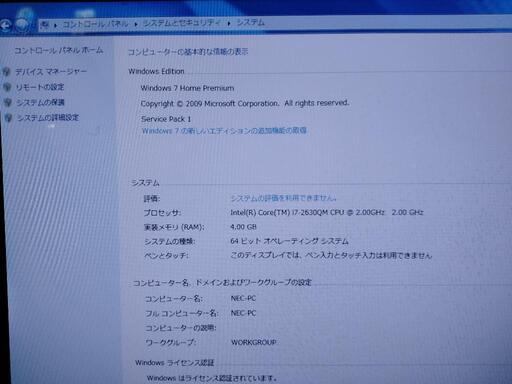
Task: Click Windows 7 new edition features link
Action: coord(224,131)
